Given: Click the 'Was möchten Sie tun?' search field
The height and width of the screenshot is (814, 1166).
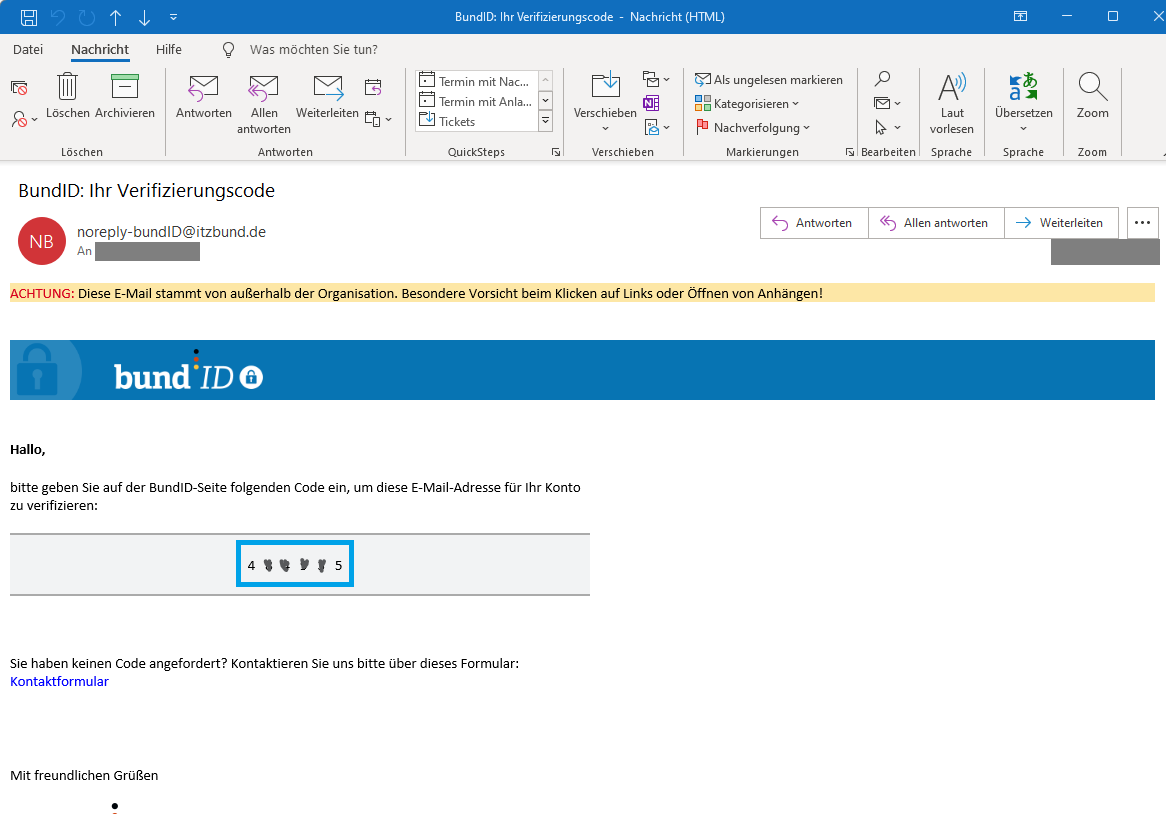Looking at the screenshot, I should 313,50.
